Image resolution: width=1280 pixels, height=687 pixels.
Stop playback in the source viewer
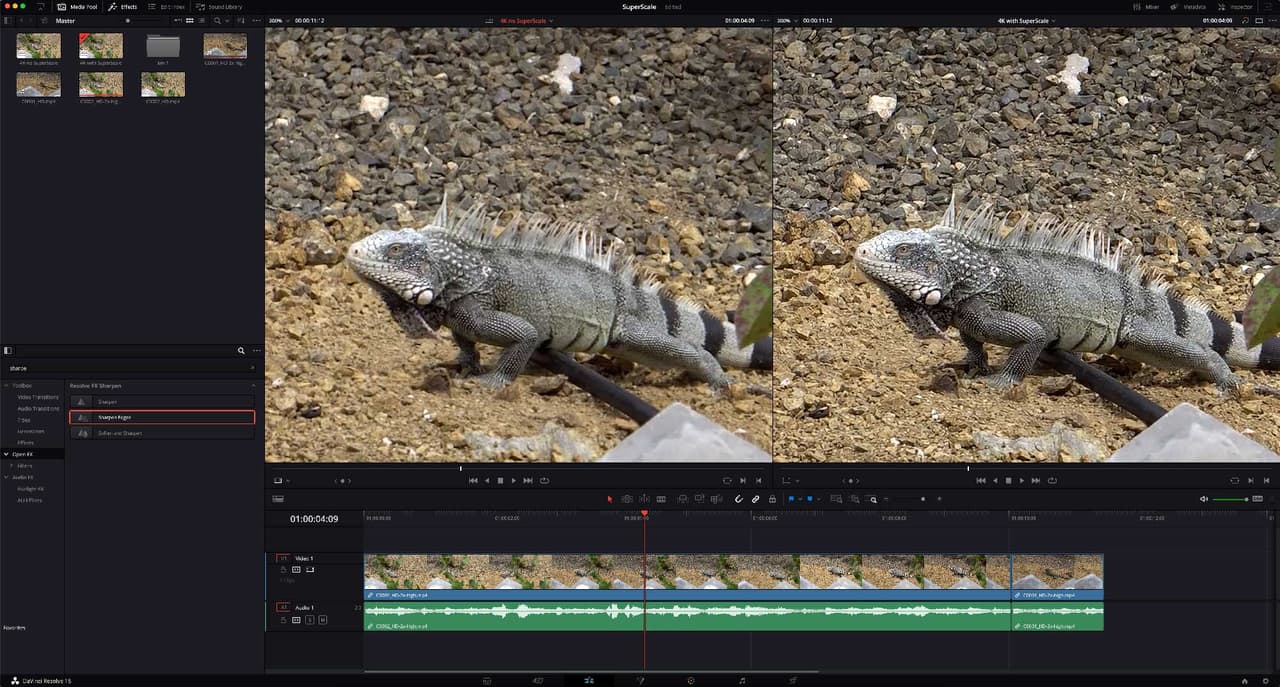pos(500,480)
